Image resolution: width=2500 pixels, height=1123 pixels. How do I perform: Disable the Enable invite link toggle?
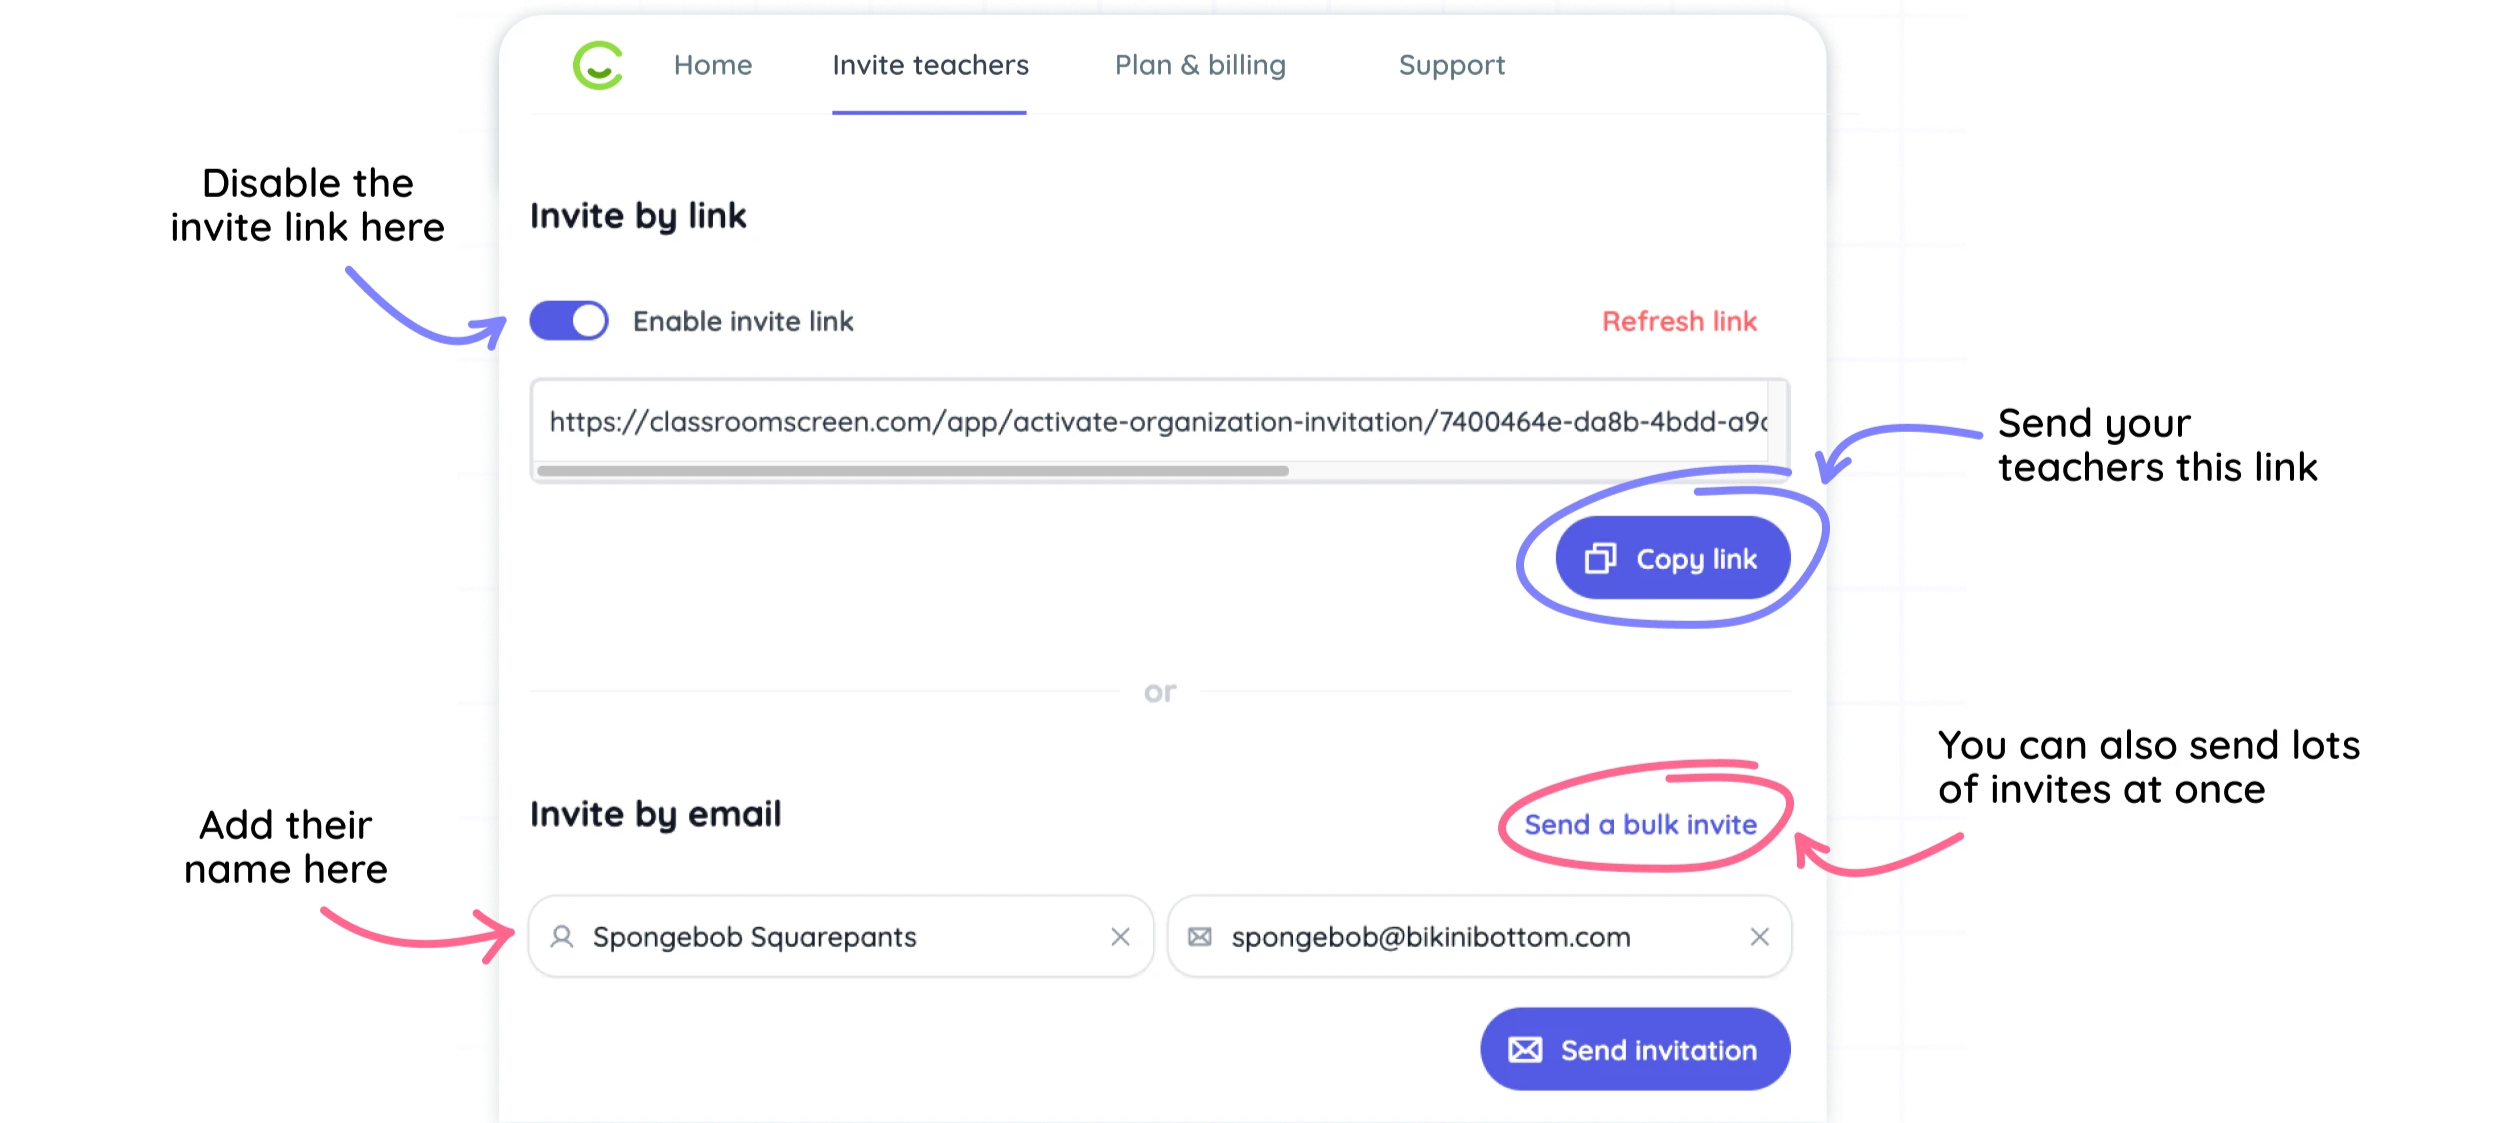point(569,321)
